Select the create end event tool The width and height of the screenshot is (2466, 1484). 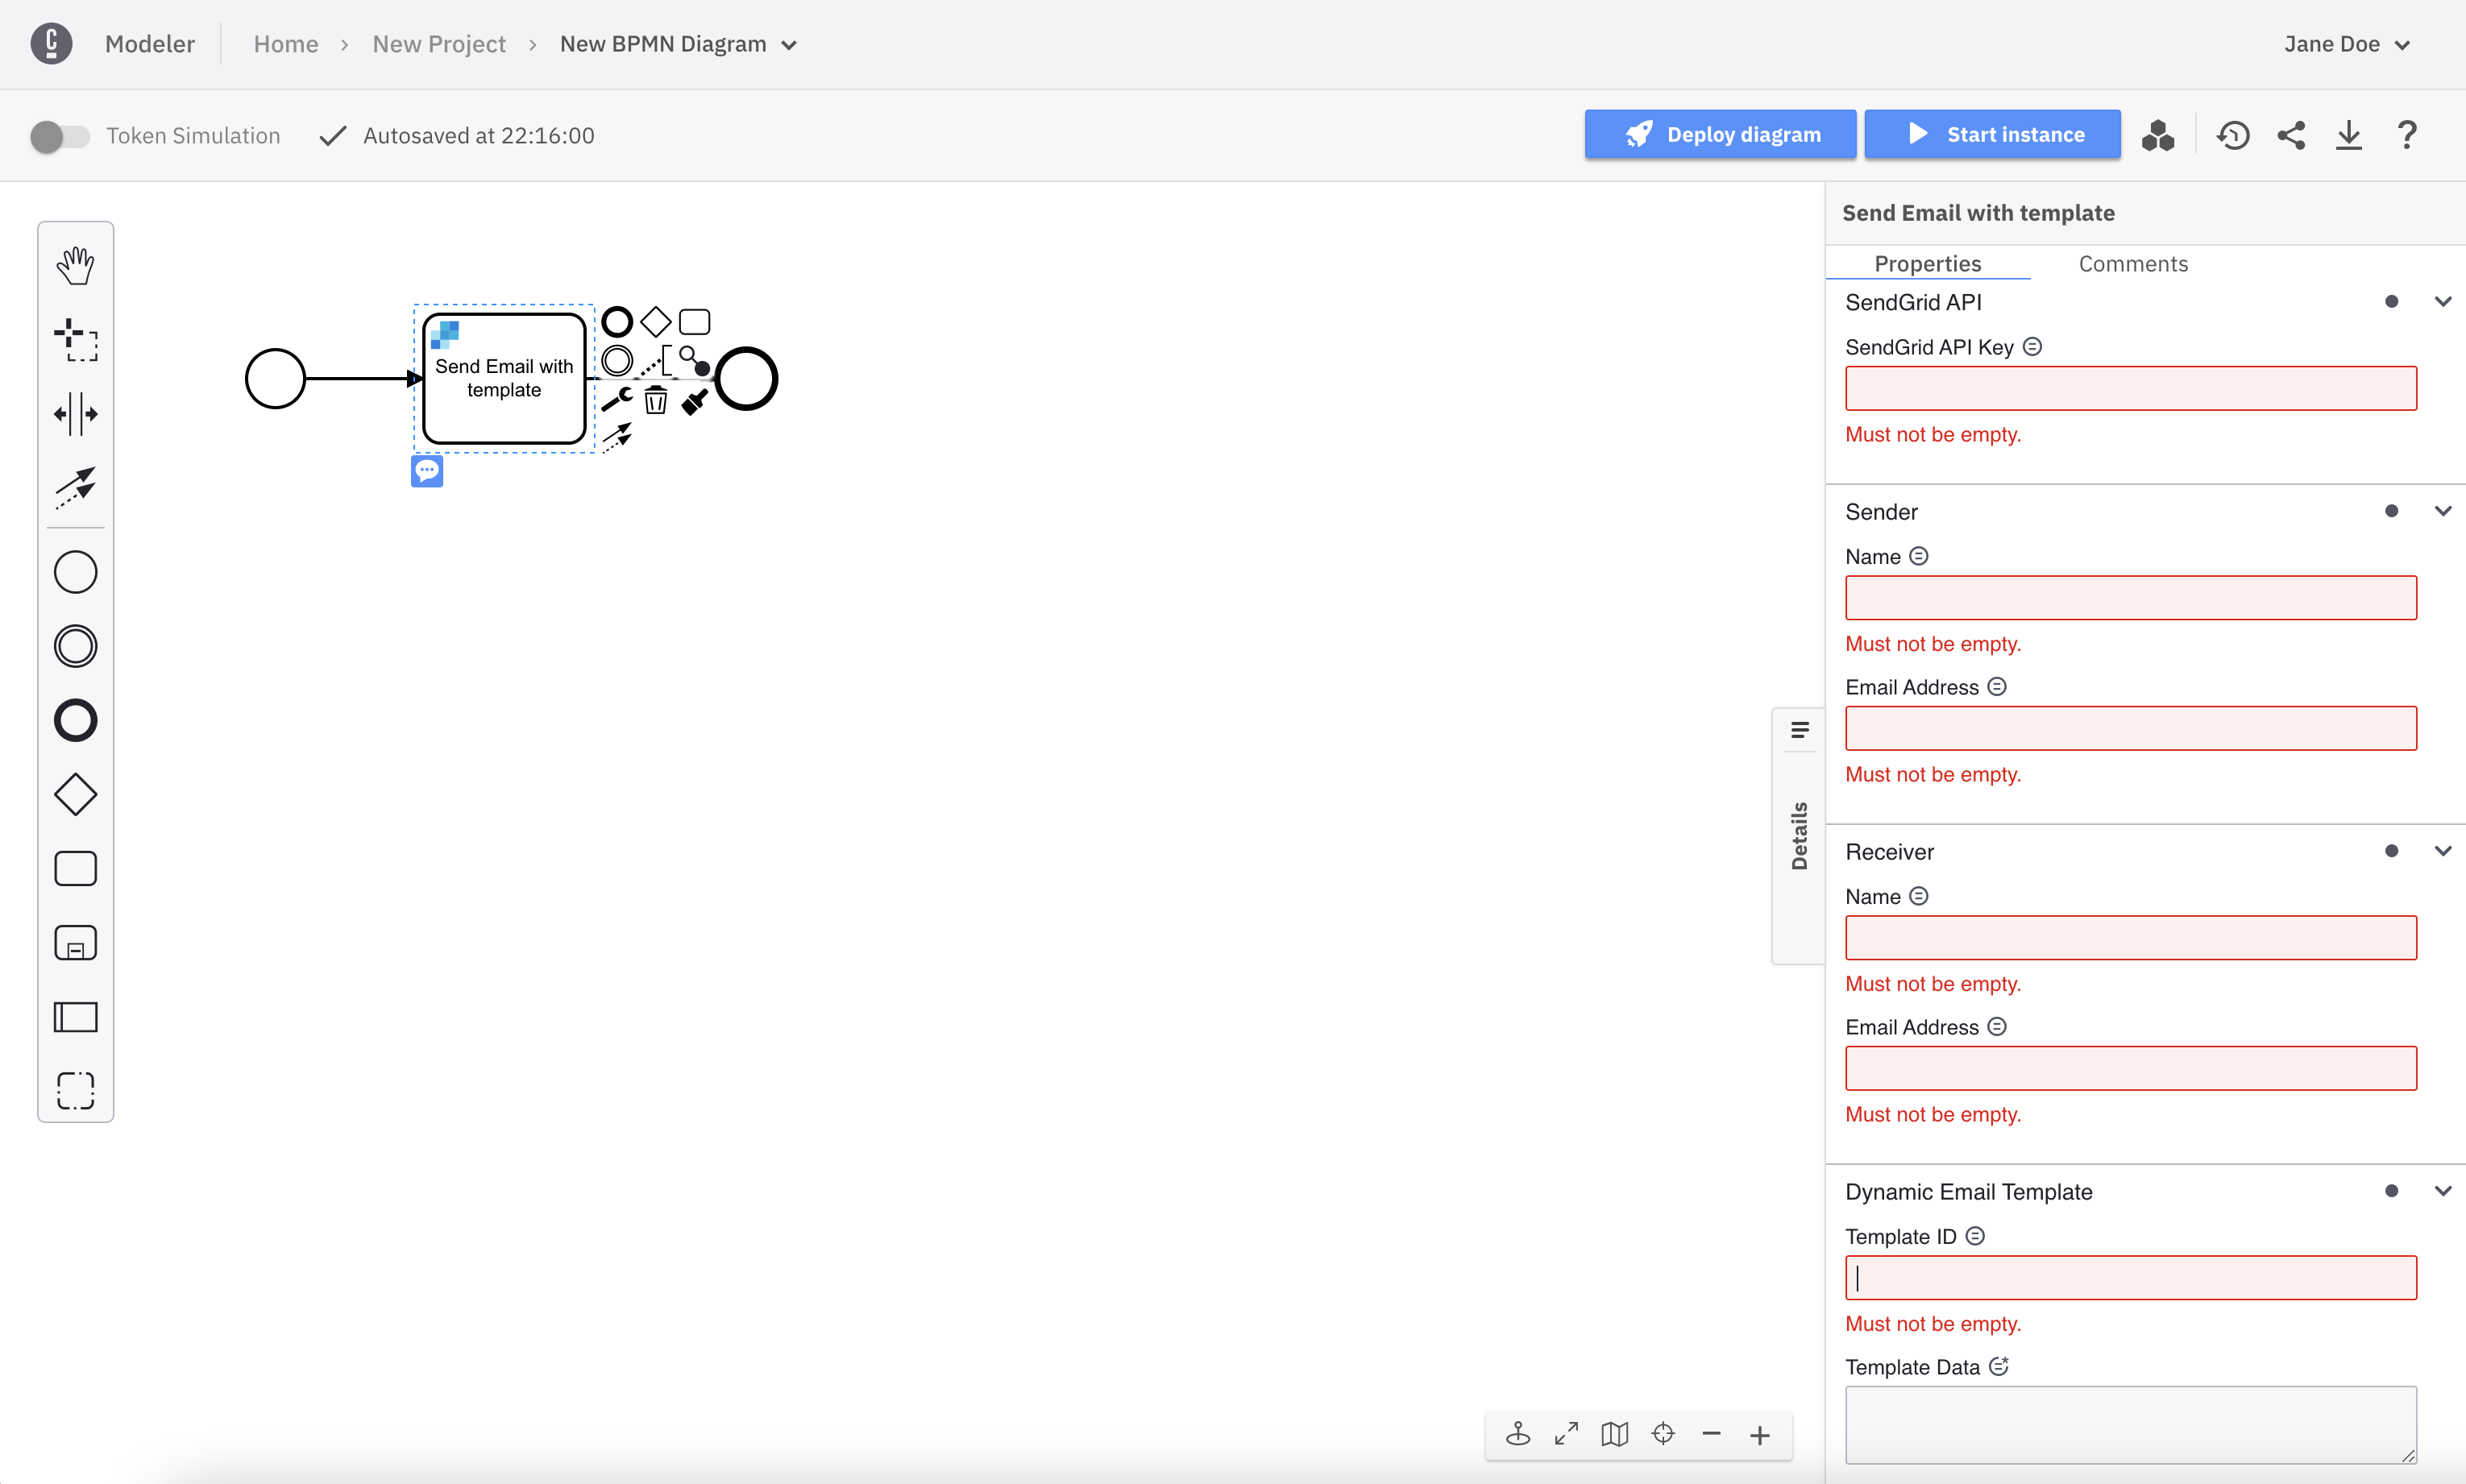75,719
